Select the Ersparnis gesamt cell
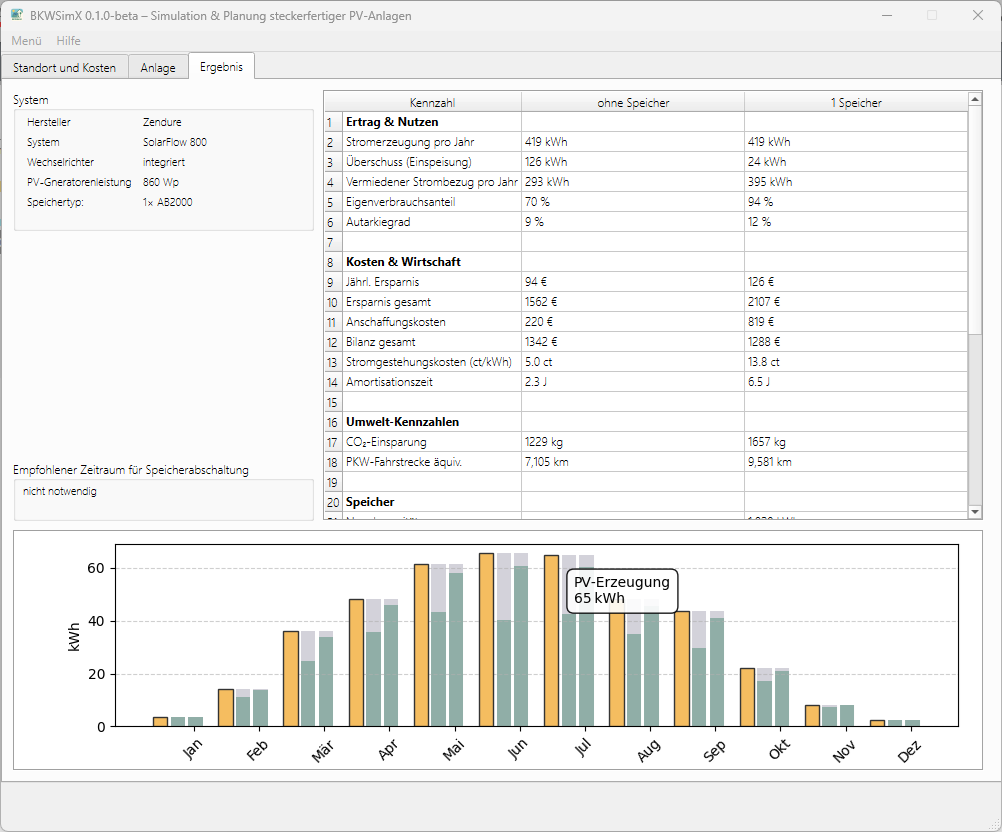The width and height of the screenshot is (1002, 832). [432, 302]
